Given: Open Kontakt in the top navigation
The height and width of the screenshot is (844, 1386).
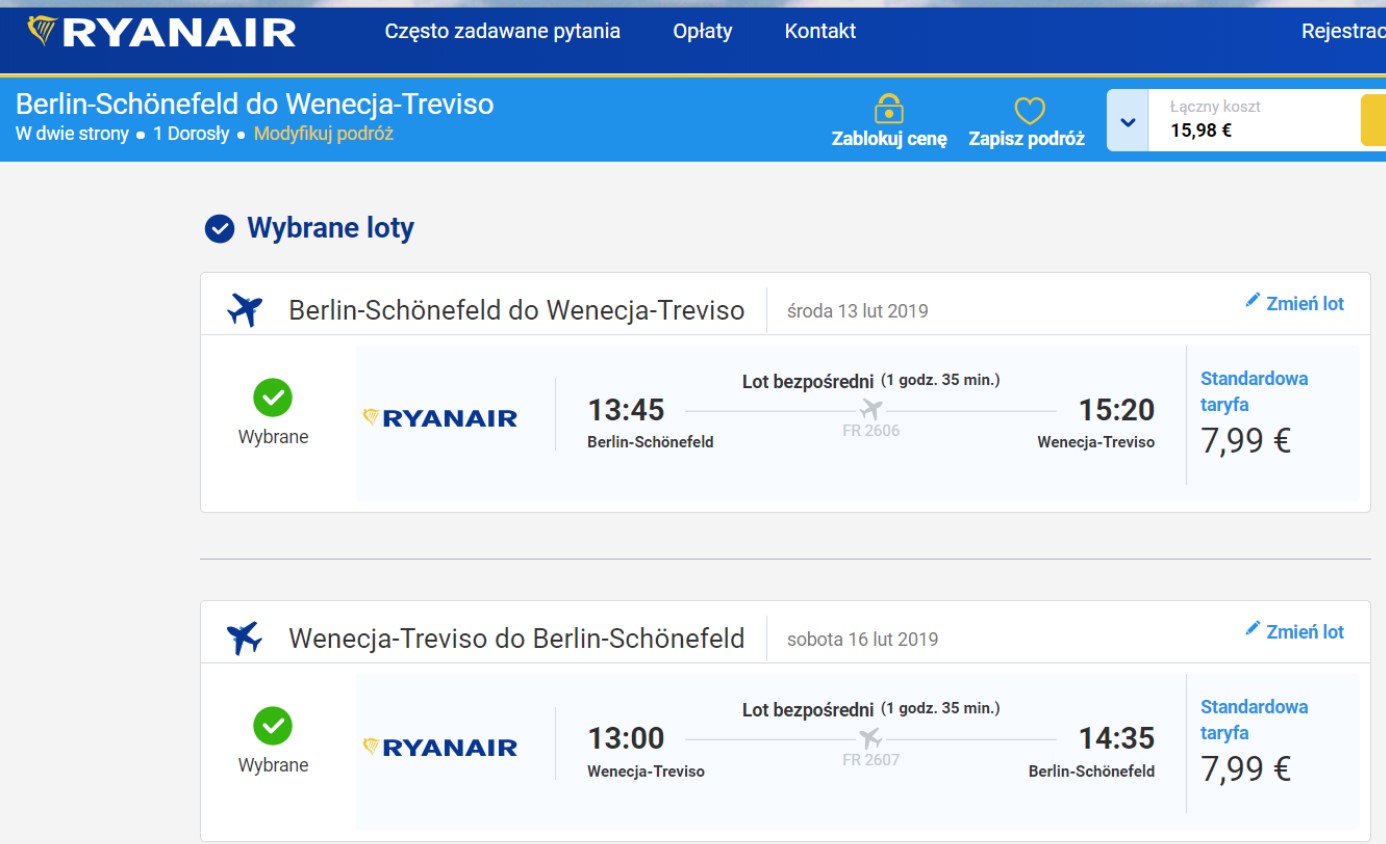Looking at the screenshot, I should pyautogui.click(x=820, y=31).
